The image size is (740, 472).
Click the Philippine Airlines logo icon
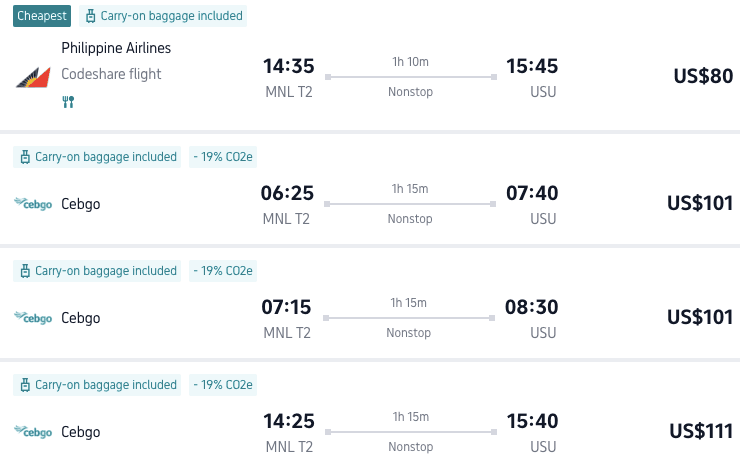[x=32, y=76]
